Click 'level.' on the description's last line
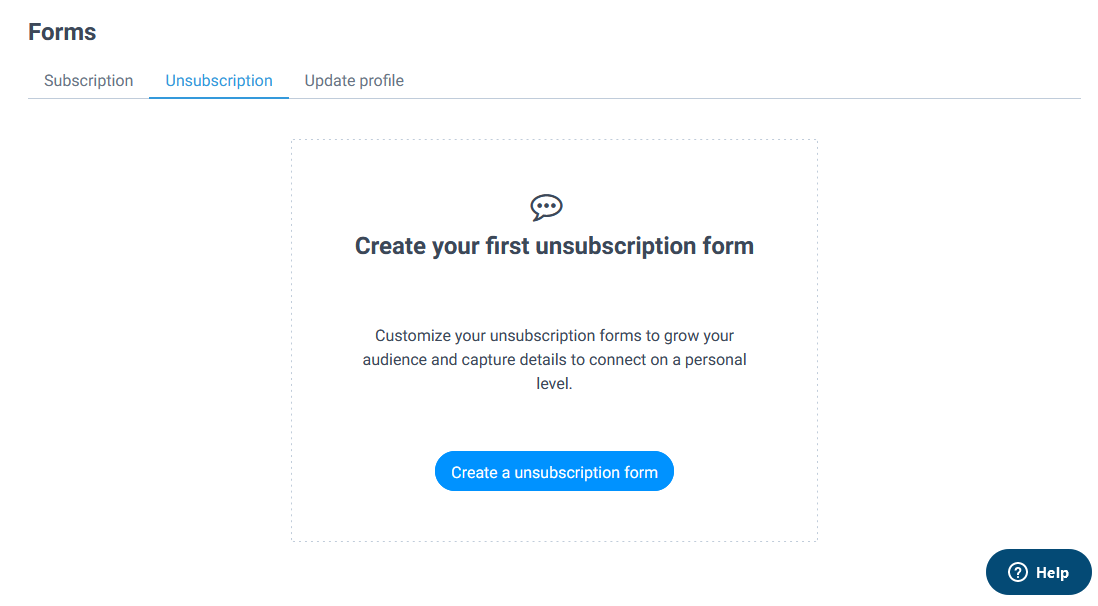 point(554,383)
